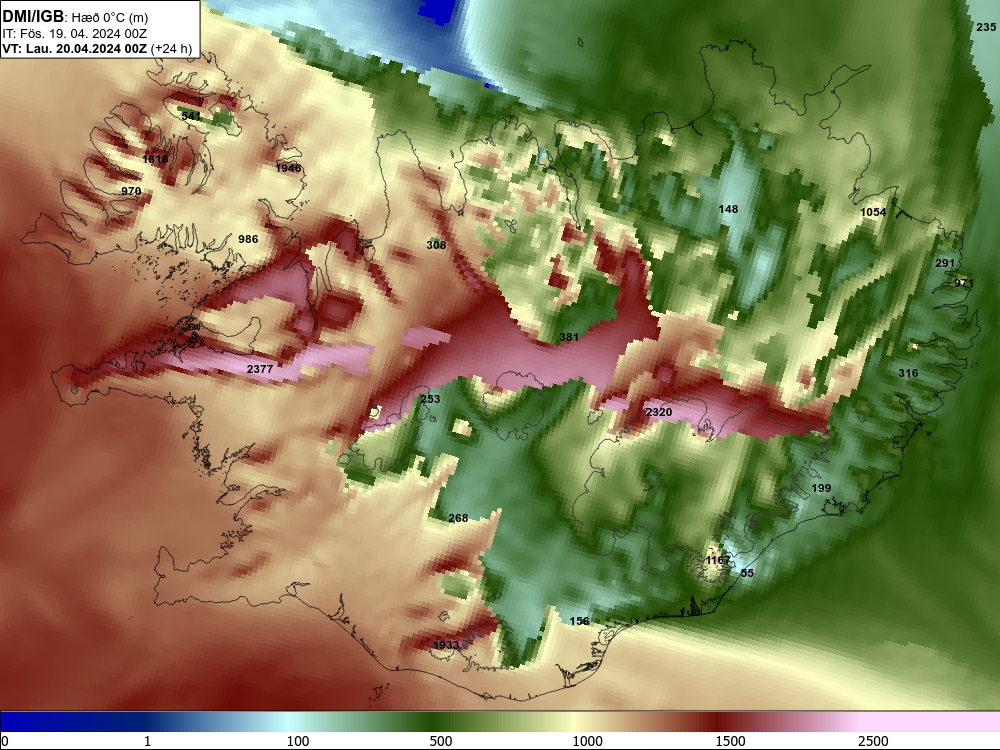Viewport: 1000px width, 750px height.
Task: Click the 308 value on the map
Action: (x=436, y=245)
